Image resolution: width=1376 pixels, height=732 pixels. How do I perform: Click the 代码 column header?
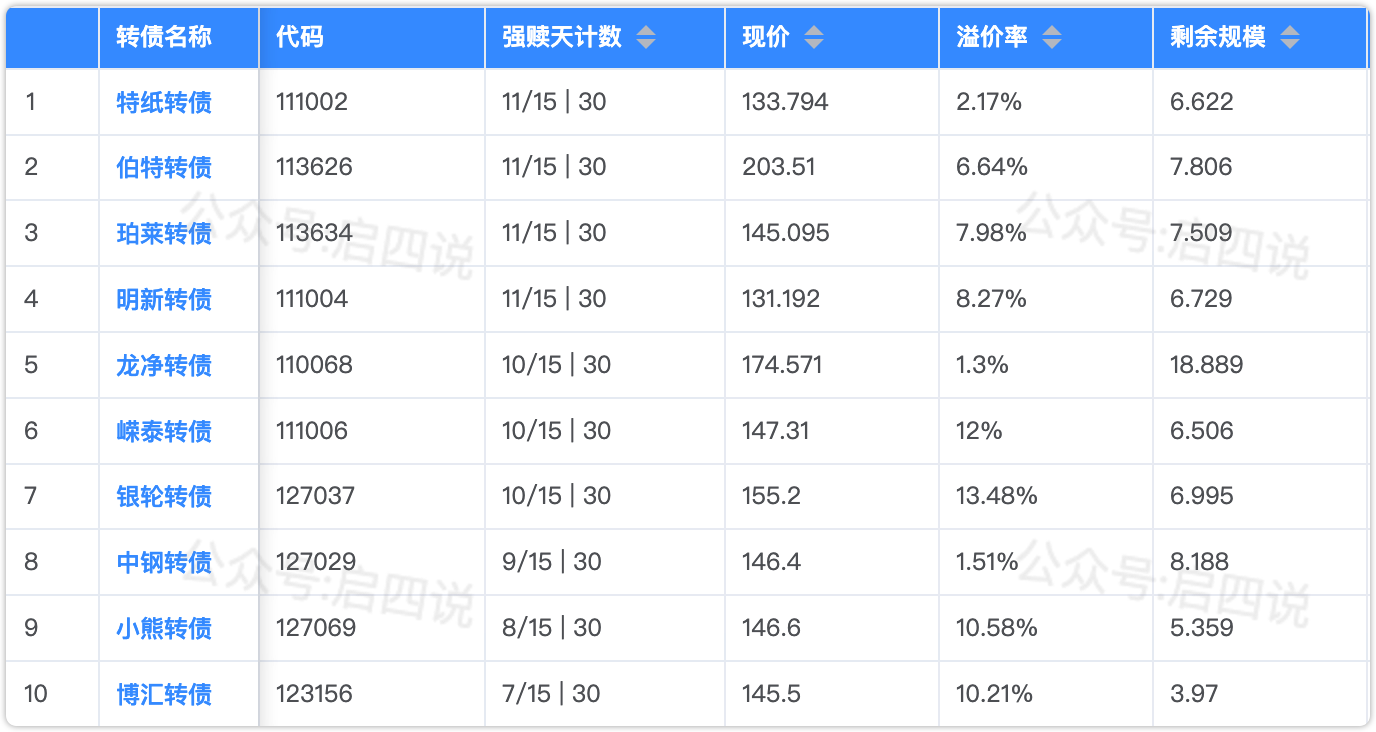click(x=300, y=38)
